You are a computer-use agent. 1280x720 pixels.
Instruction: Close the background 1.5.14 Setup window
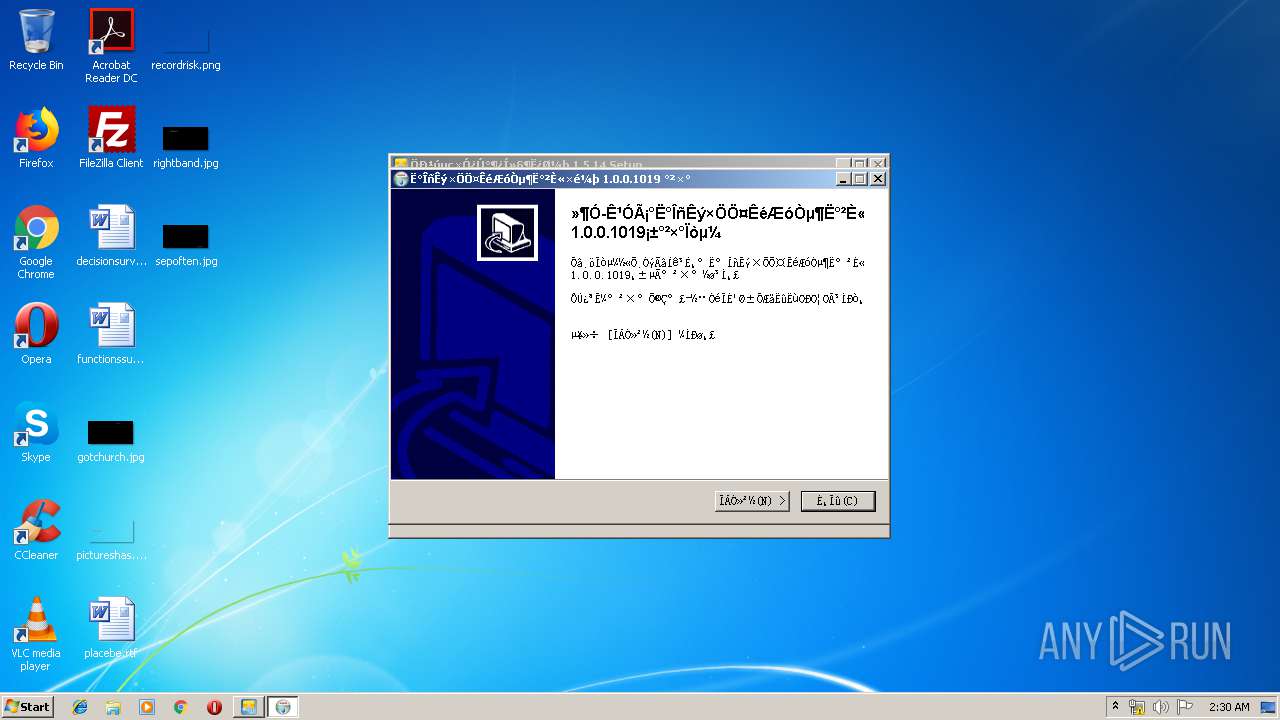point(877,163)
